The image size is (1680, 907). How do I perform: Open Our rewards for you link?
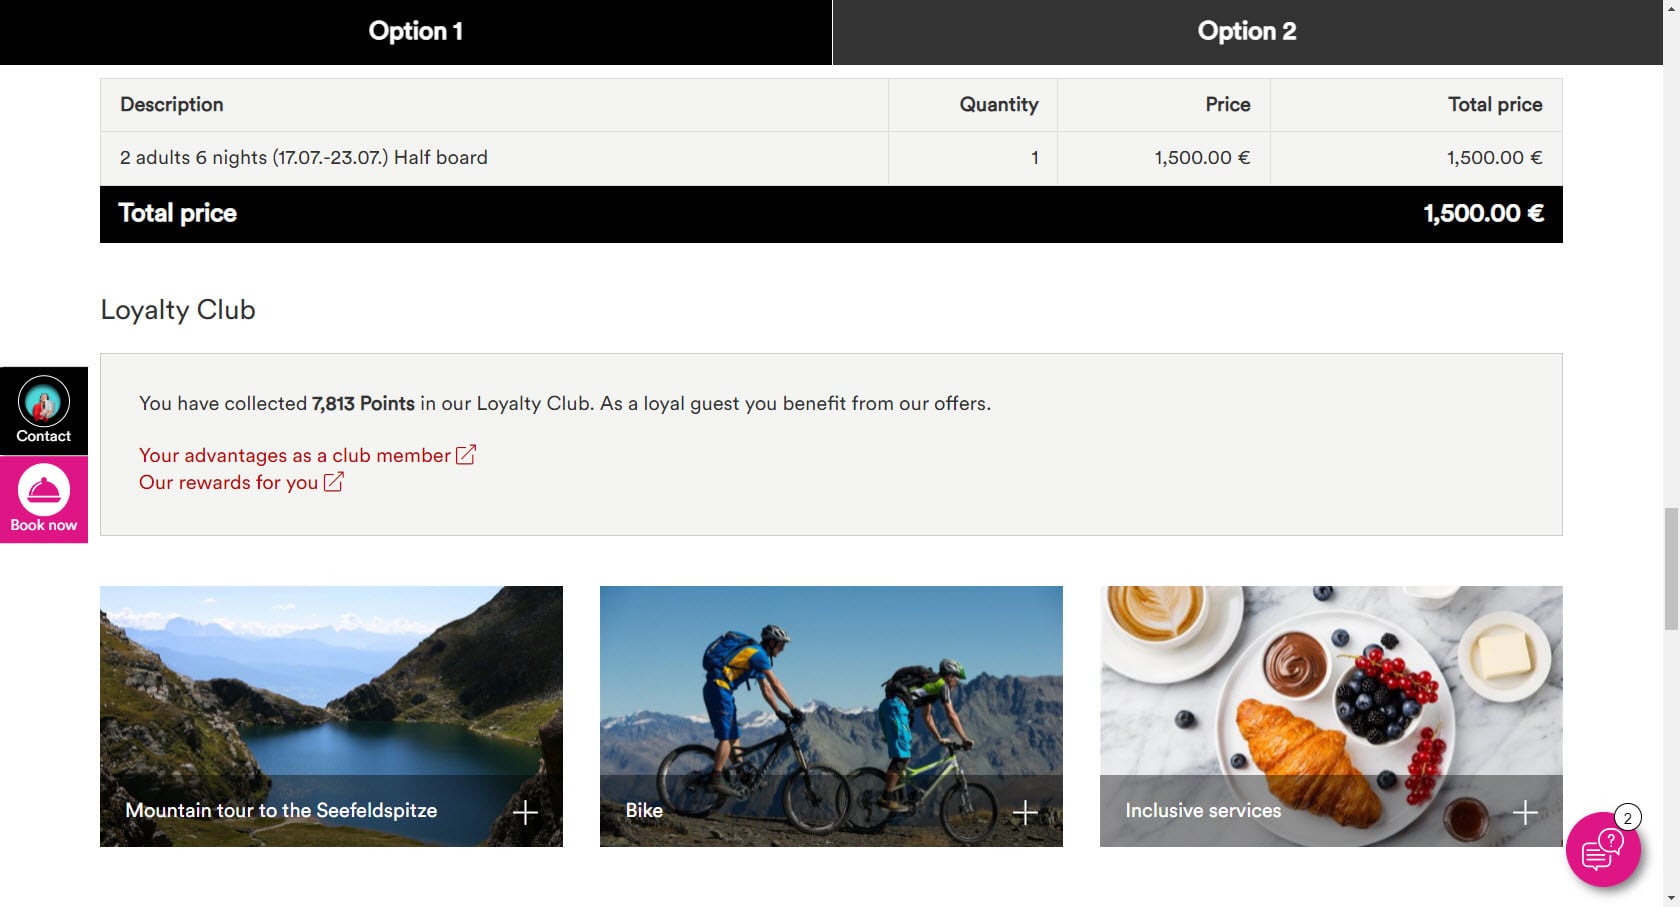click(x=228, y=482)
